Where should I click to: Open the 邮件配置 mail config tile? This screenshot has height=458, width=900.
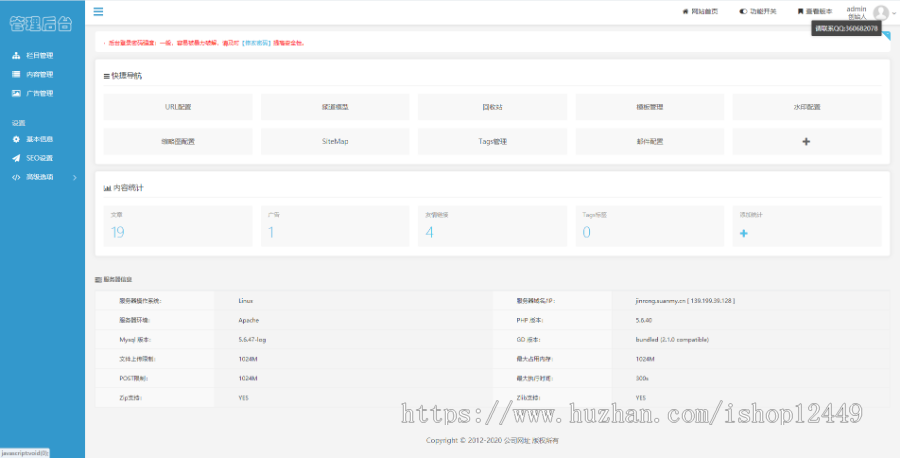tap(650, 141)
